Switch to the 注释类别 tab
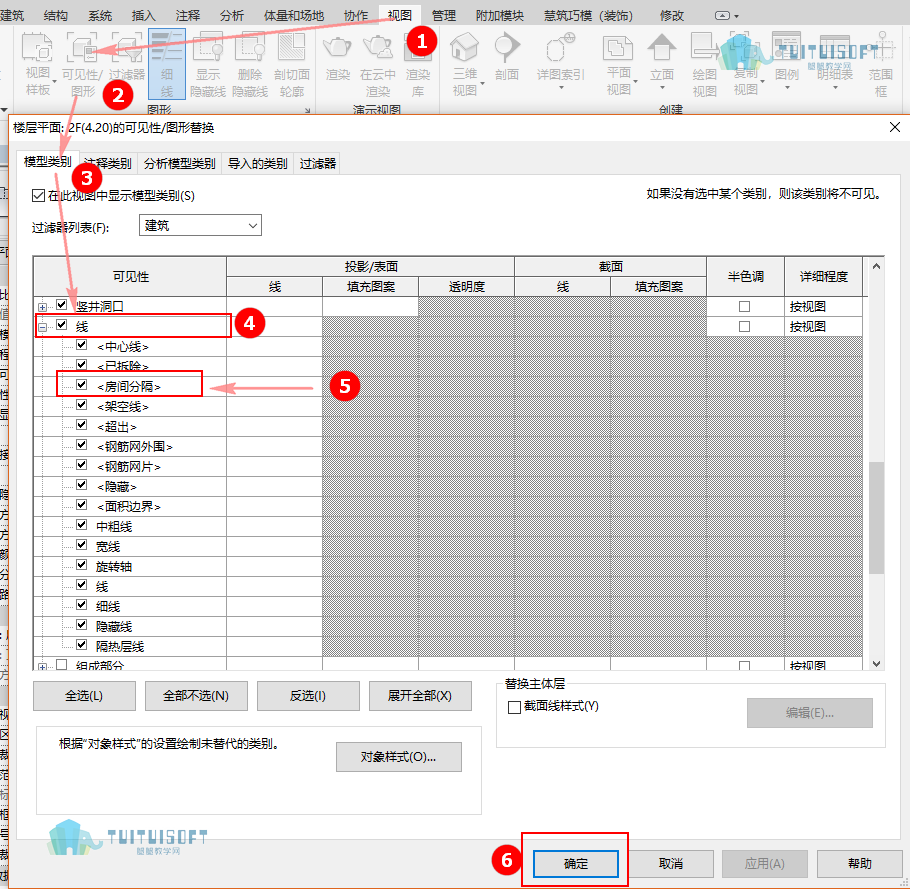This screenshot has width=910, height=889. pos(108,164)
